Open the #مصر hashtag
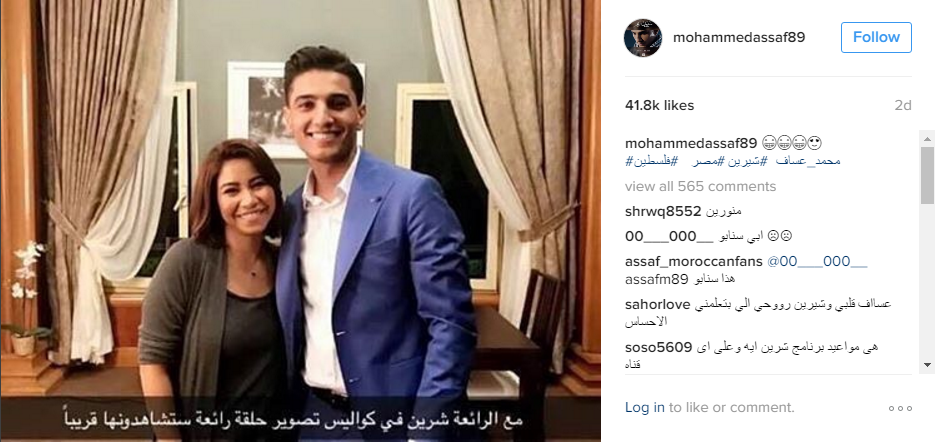Viewport: 935px width, 442px height. 711,162
